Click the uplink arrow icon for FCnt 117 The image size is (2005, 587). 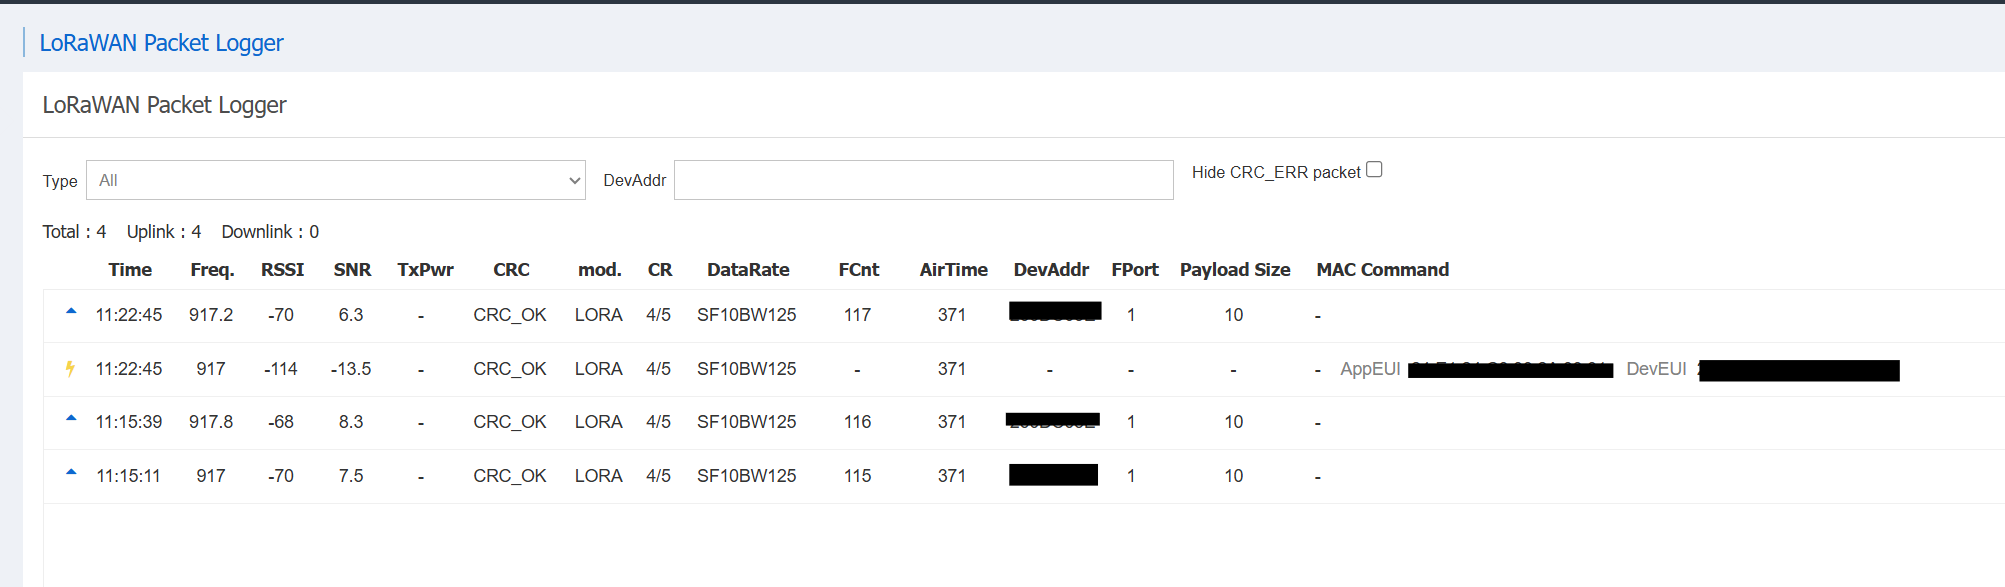(x=71, y=312)
